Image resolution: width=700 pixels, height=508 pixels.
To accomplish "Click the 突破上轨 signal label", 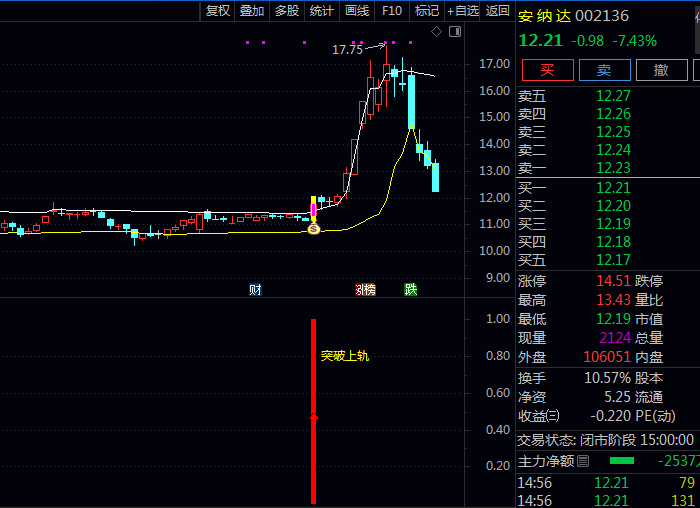I will tap(345, 356).
